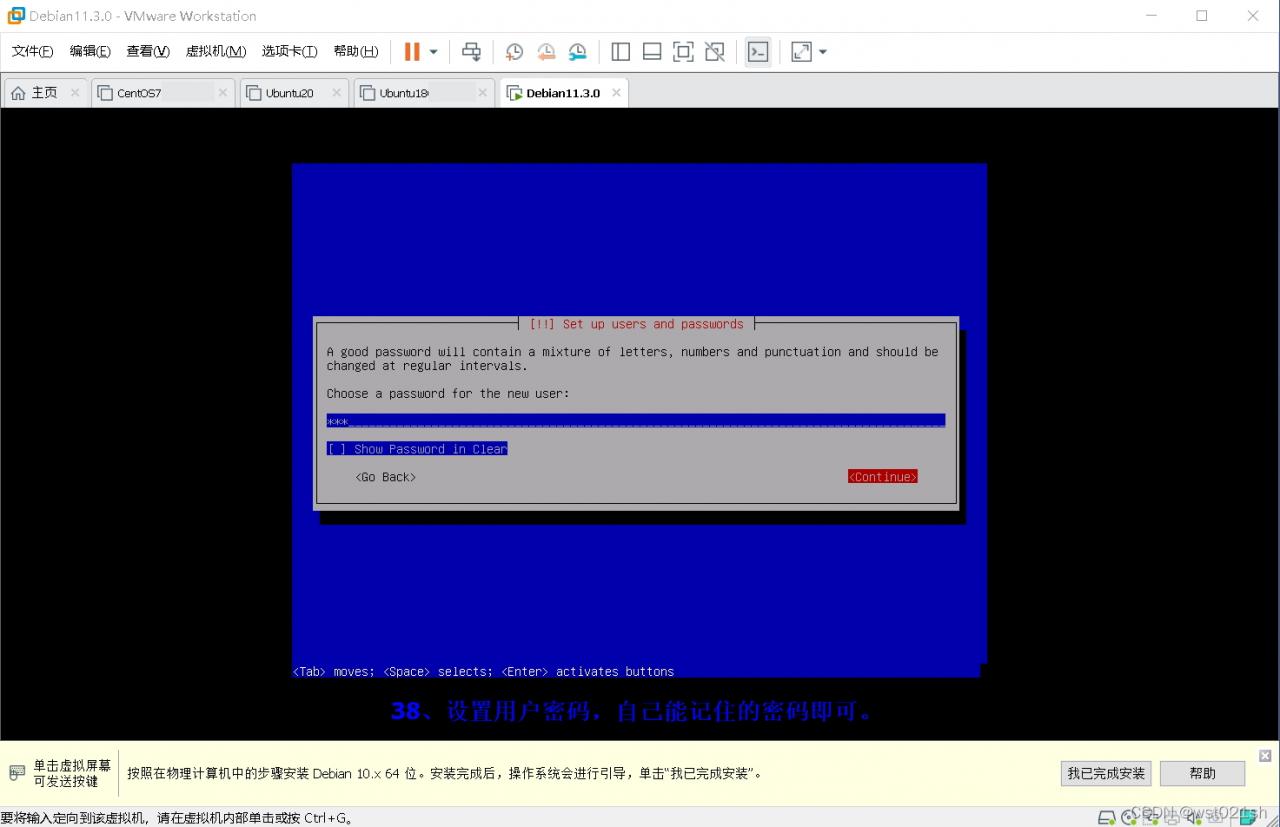
Task: Click the Ctrl+G input hint in status bar
Action: (x=176, y=818)
